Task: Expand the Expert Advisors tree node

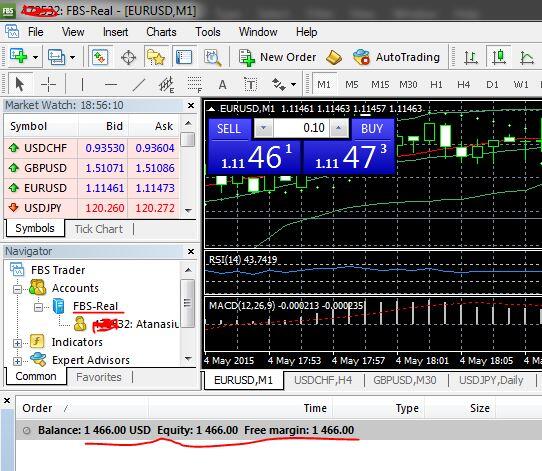Action: click(17, 361)
